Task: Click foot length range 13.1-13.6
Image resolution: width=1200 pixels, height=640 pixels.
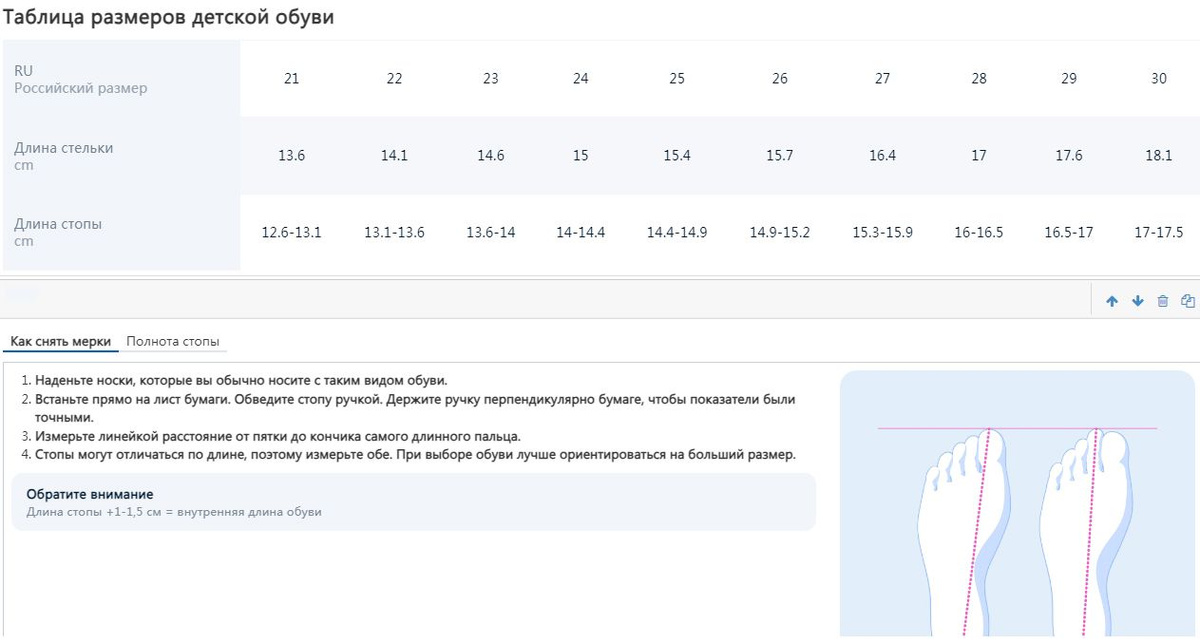Action: 394,233
